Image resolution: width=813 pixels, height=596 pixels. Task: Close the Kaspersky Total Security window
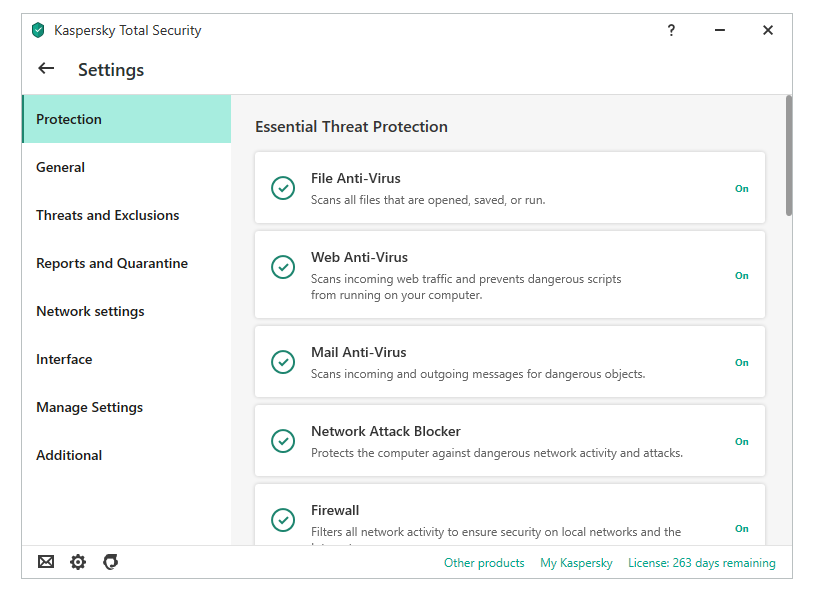pyautogui.click(x=768, y=30)
